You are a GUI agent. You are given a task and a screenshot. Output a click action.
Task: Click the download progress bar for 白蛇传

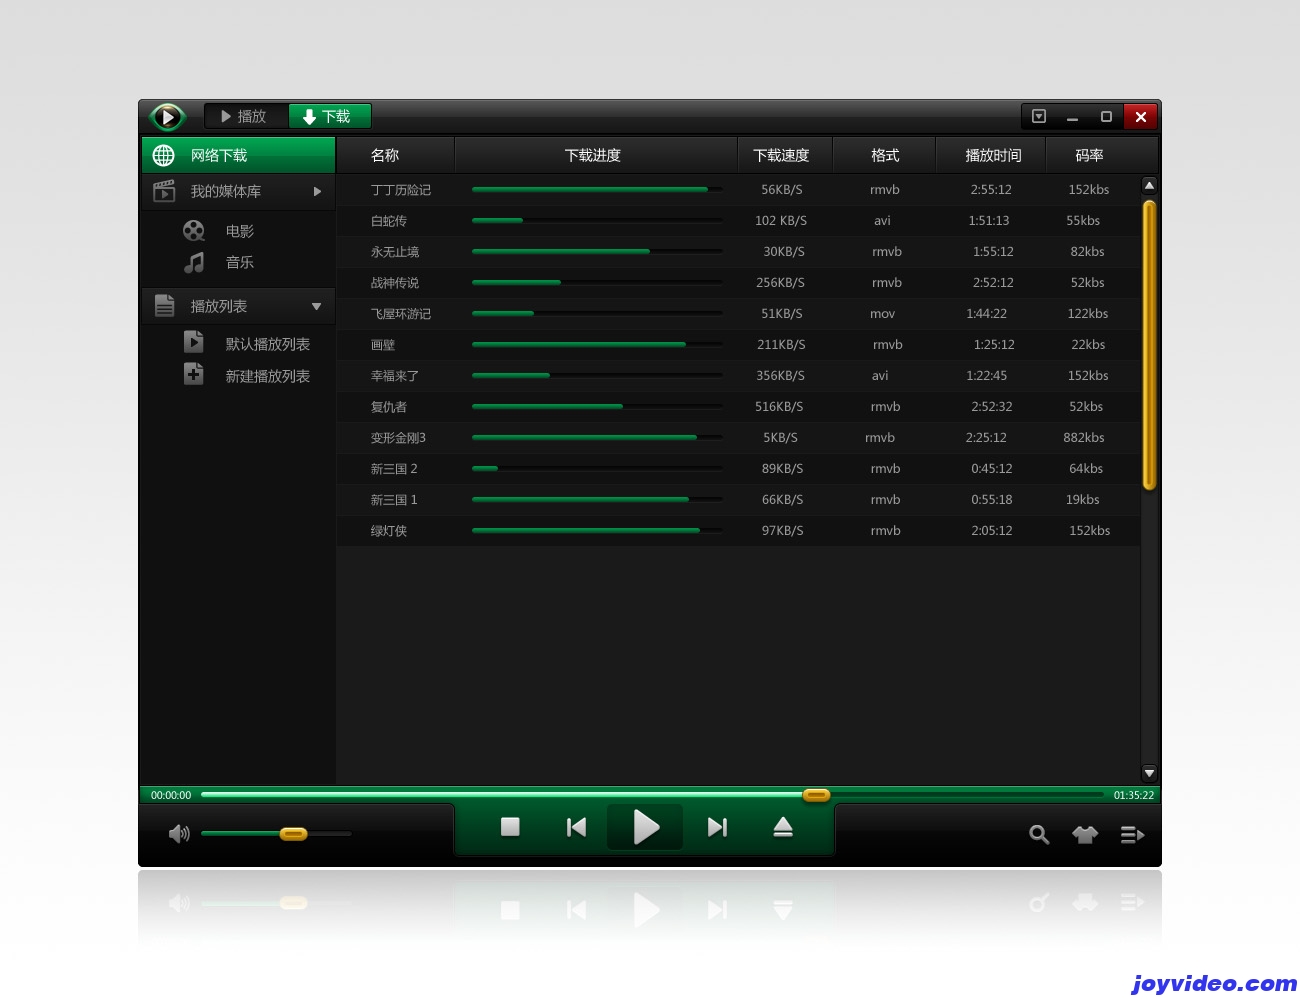tap(597, 220)
